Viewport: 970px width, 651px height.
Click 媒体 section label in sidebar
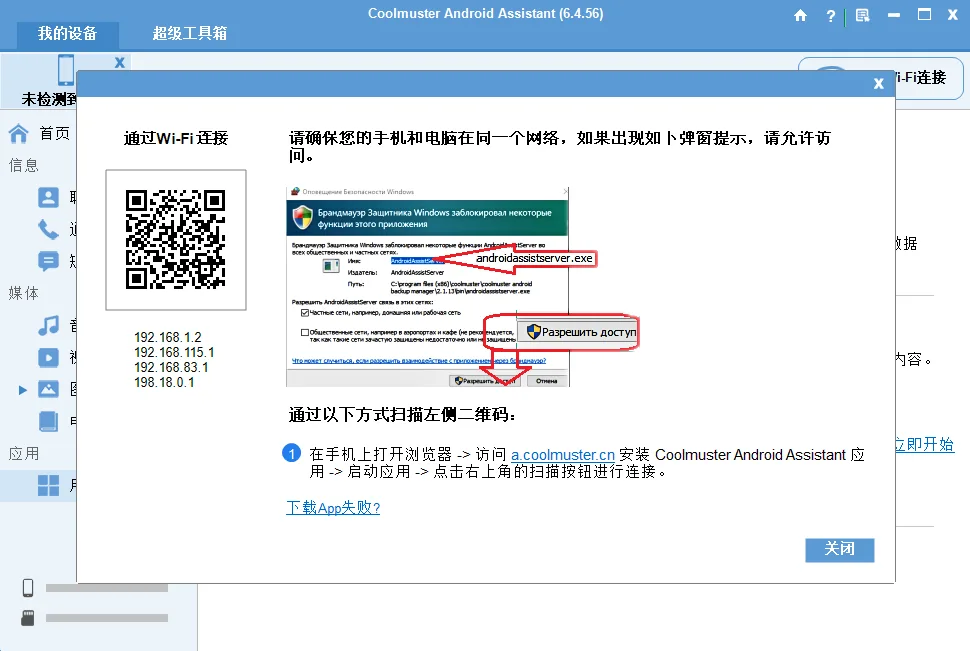pos(24,293)
